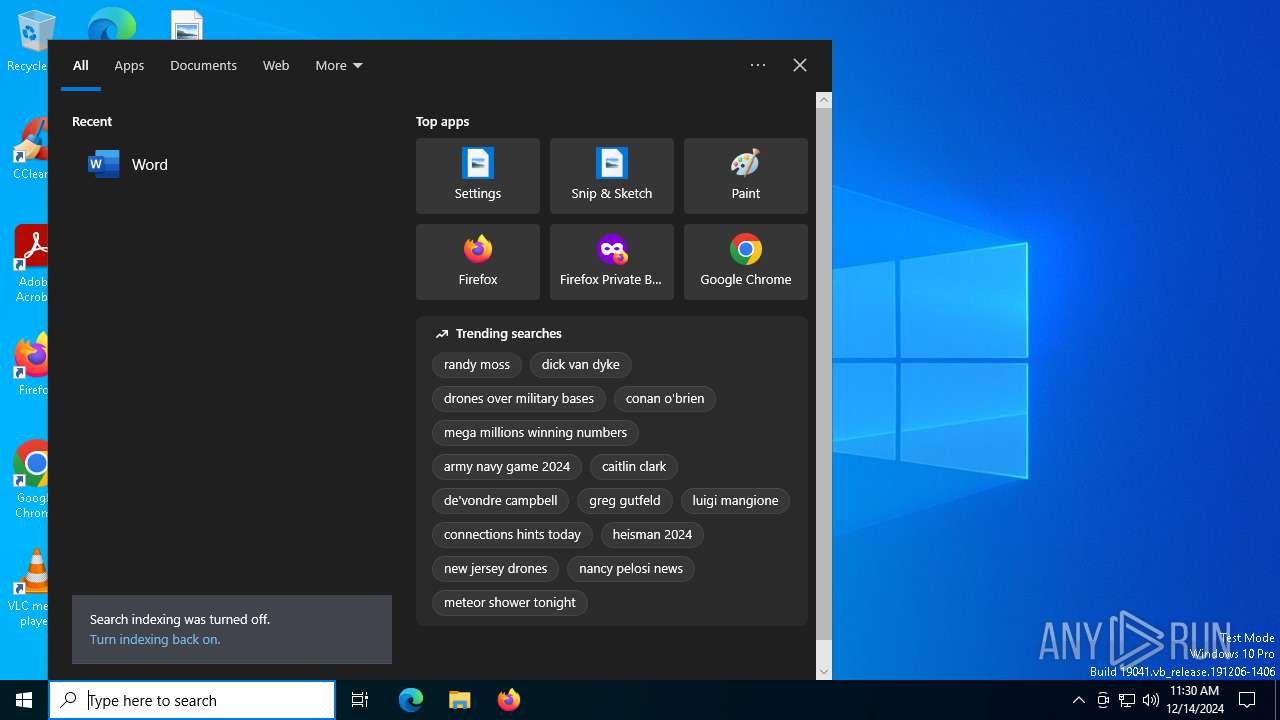Close the search panel
This screenshot has width=1280, height=720.
(x=800, y=65)
